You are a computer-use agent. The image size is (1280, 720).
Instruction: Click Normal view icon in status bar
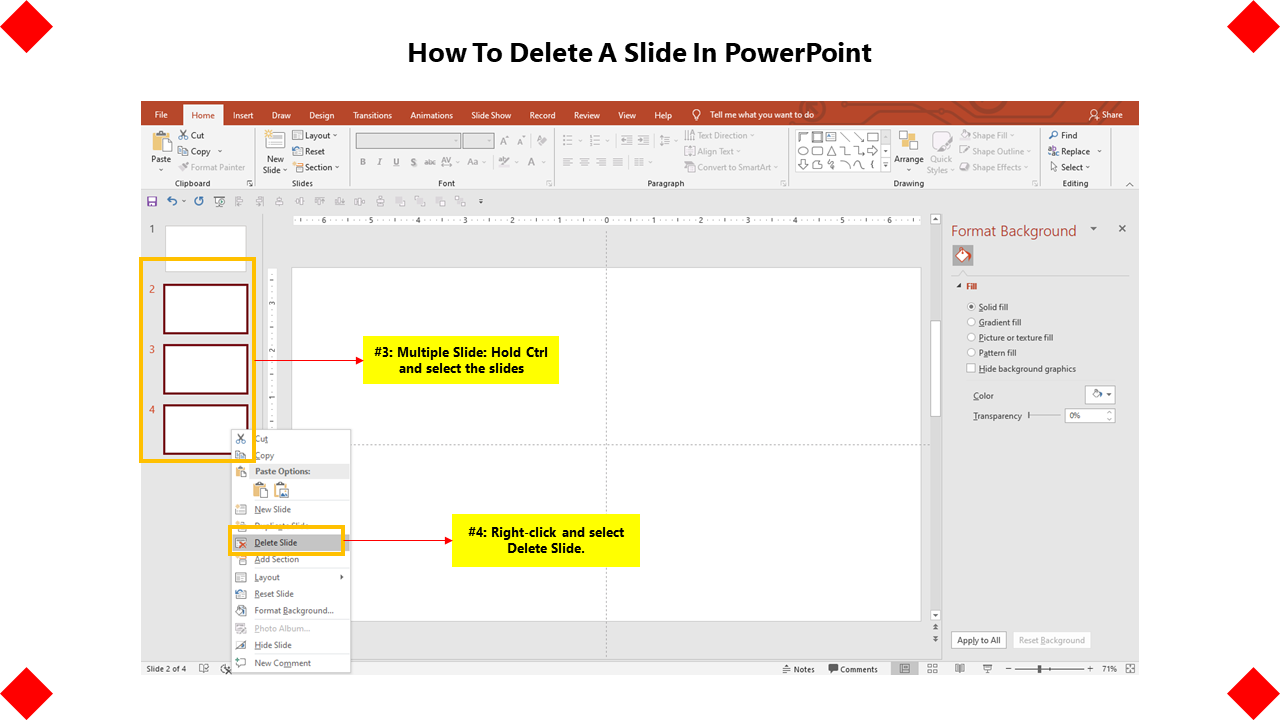coord(904,669)
